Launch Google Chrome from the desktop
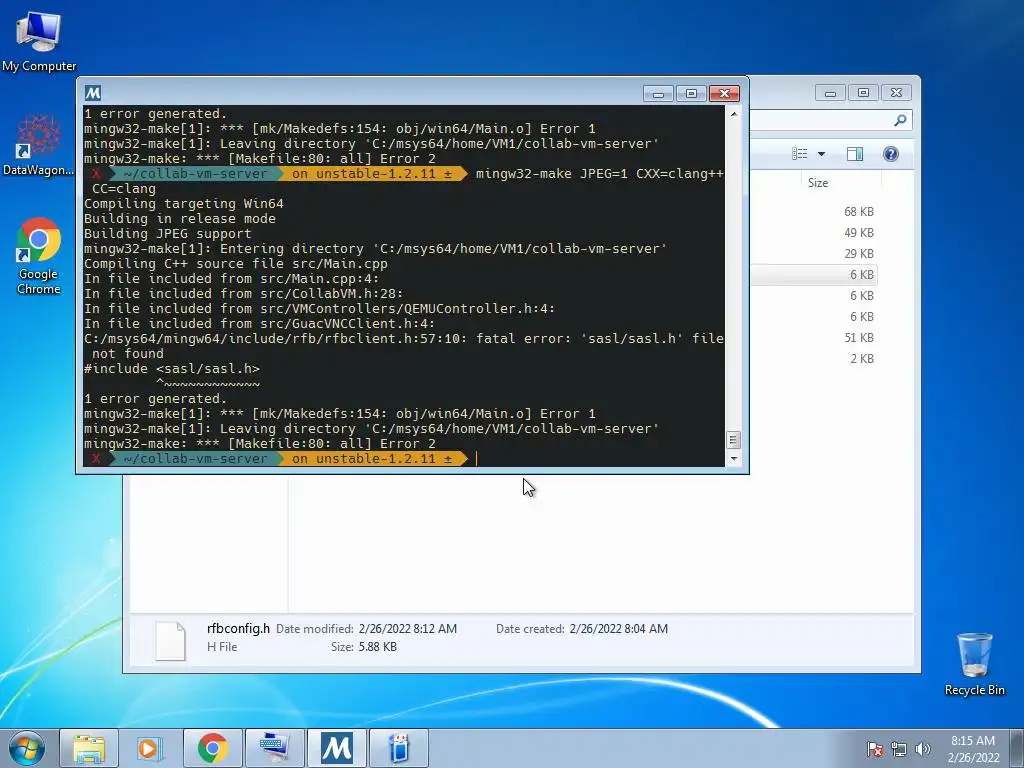This screenshot has width=1024, height=768. point(39,256)
